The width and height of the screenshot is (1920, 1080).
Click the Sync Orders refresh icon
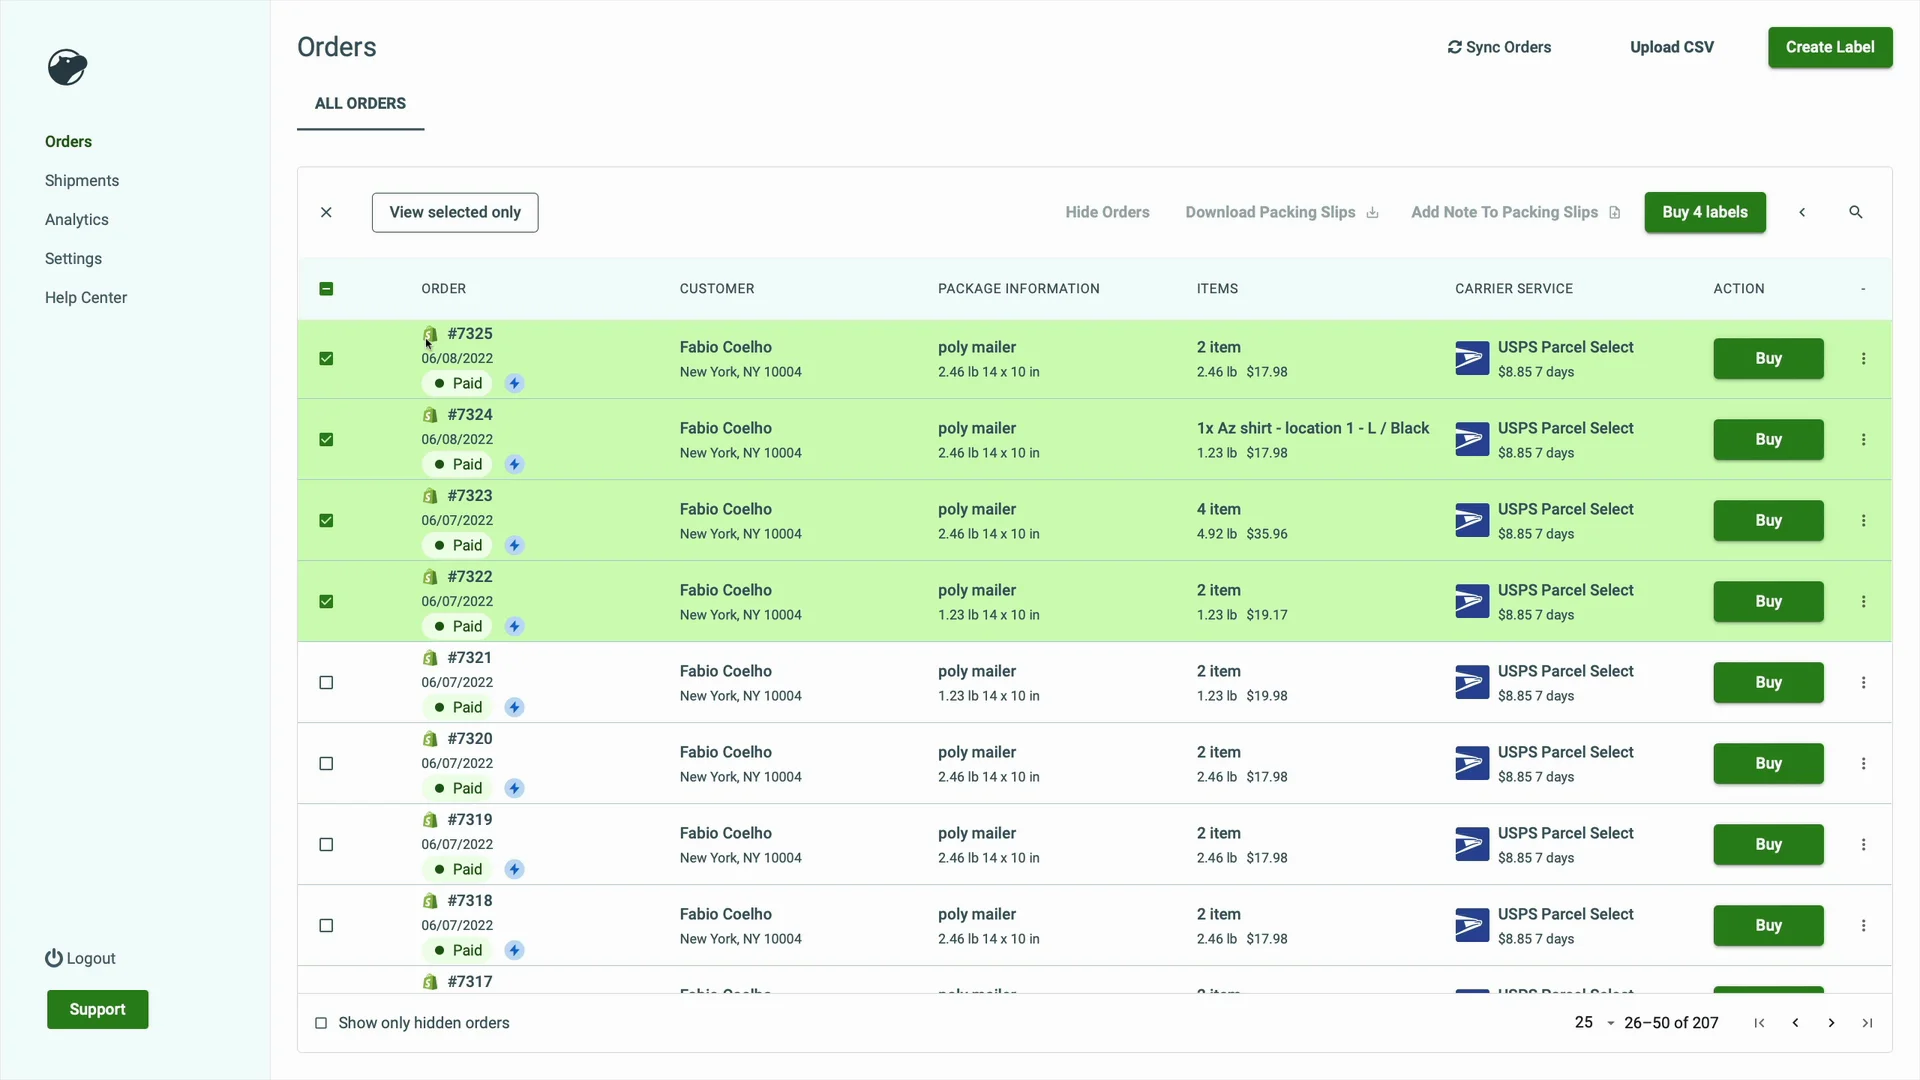click(1454, 47)
